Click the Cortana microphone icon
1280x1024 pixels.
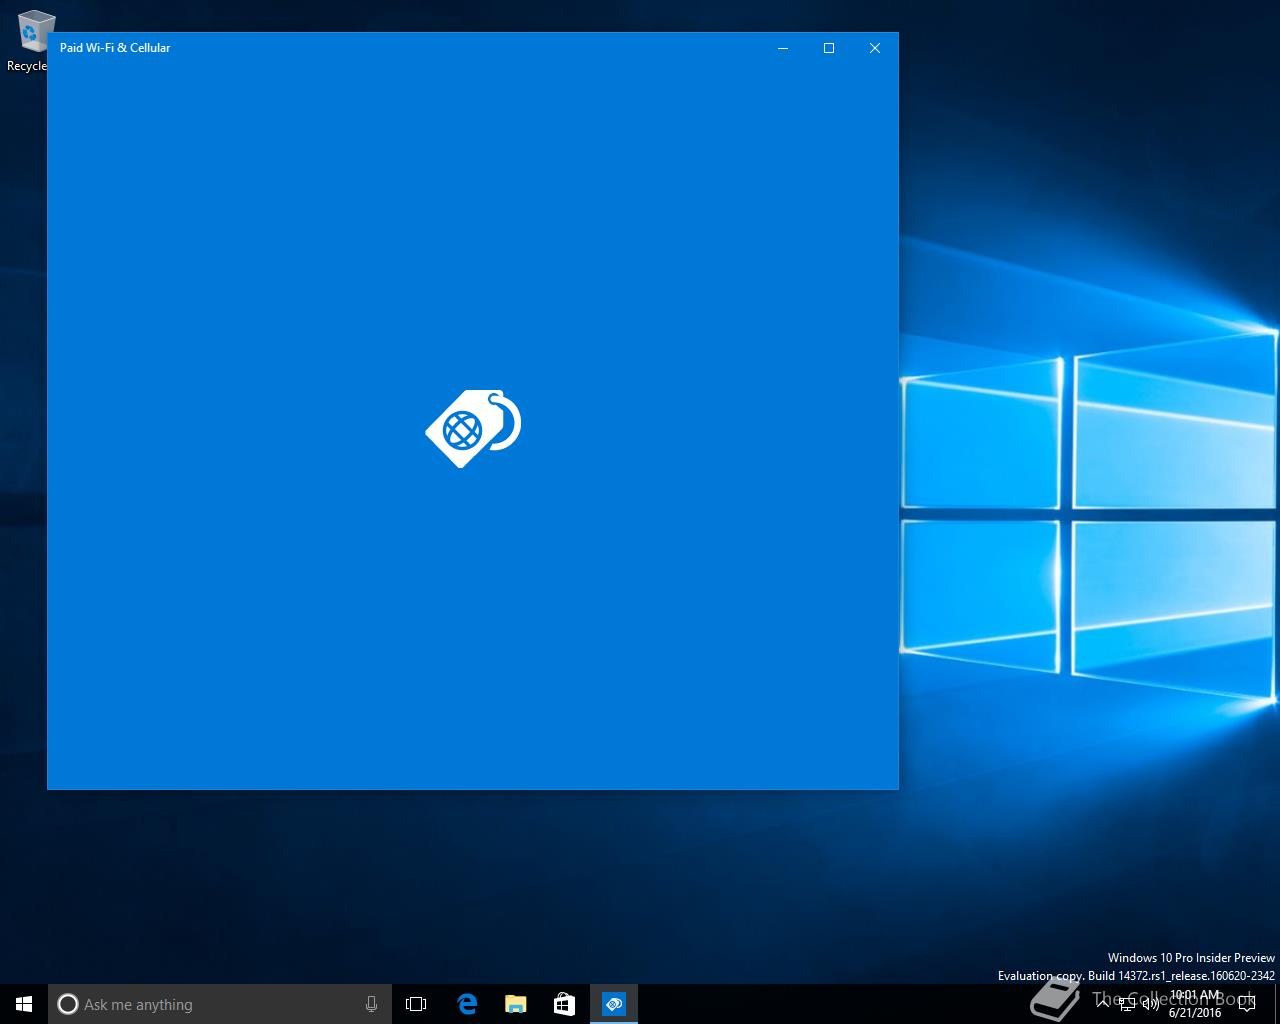click(x=371, y=1004)
